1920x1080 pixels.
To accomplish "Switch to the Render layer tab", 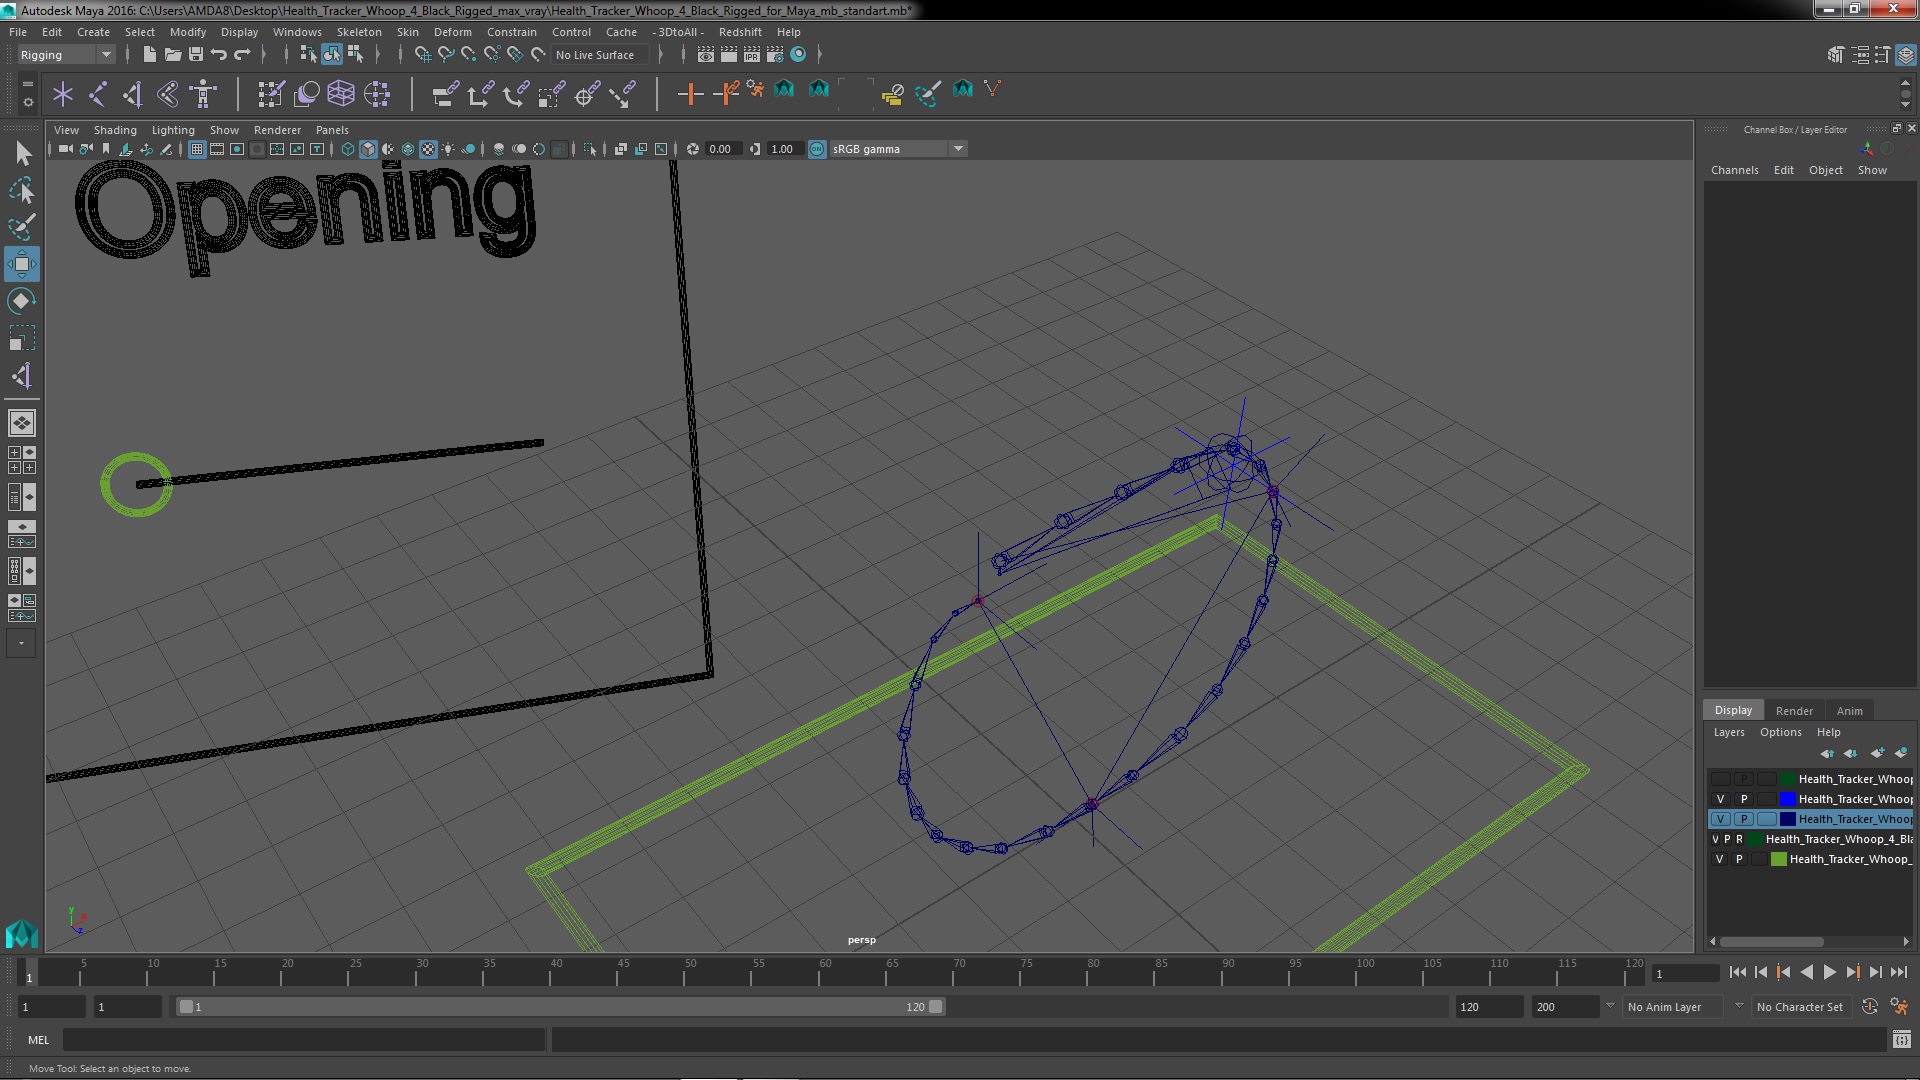I will tap(1794, 711).
